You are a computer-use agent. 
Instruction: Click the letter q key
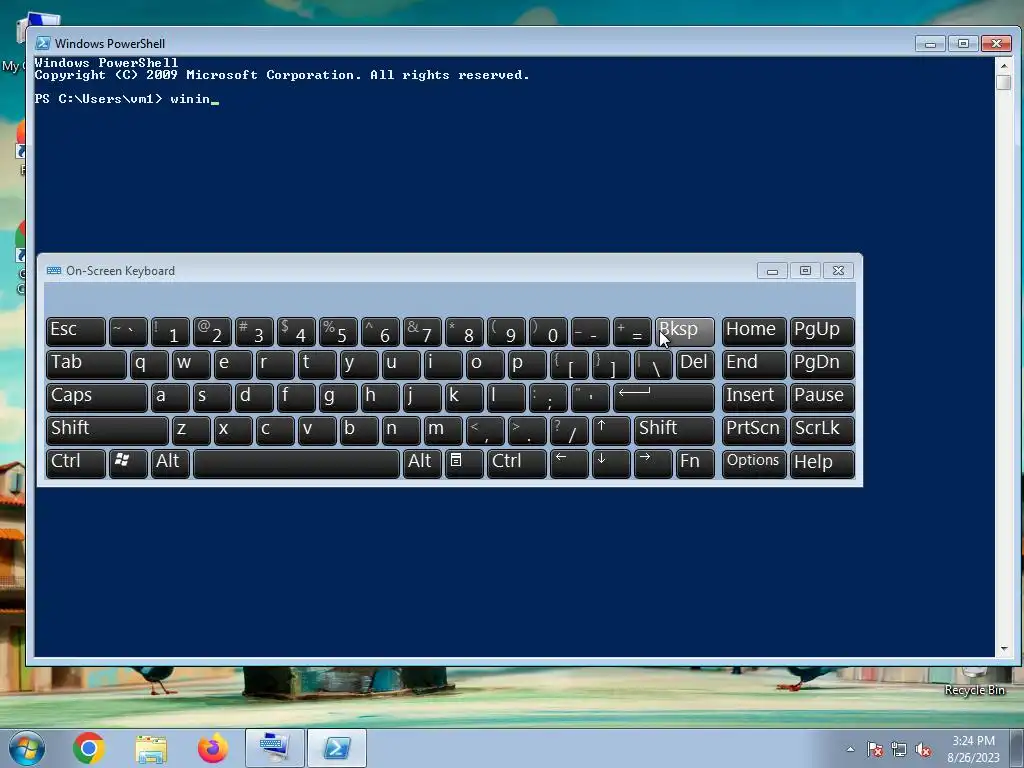tap(150, 364)
